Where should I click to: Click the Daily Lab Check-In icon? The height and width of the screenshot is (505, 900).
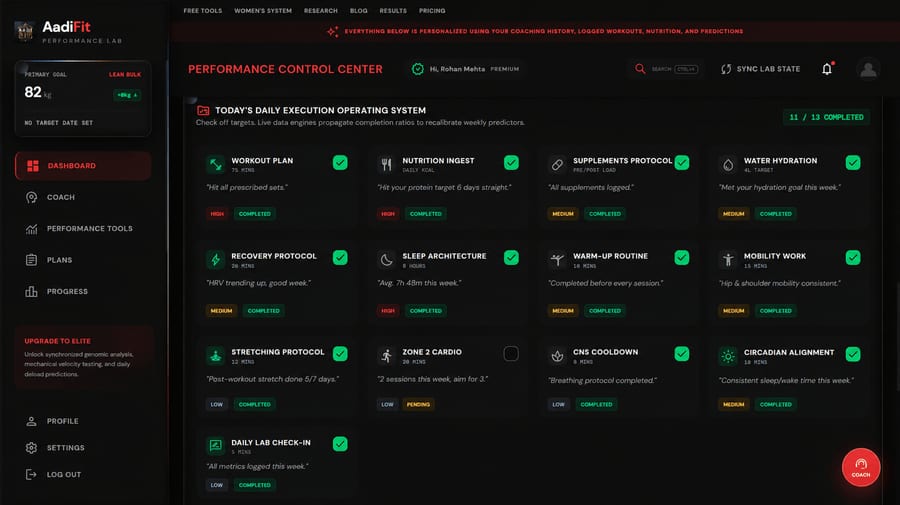click(215, 446)
